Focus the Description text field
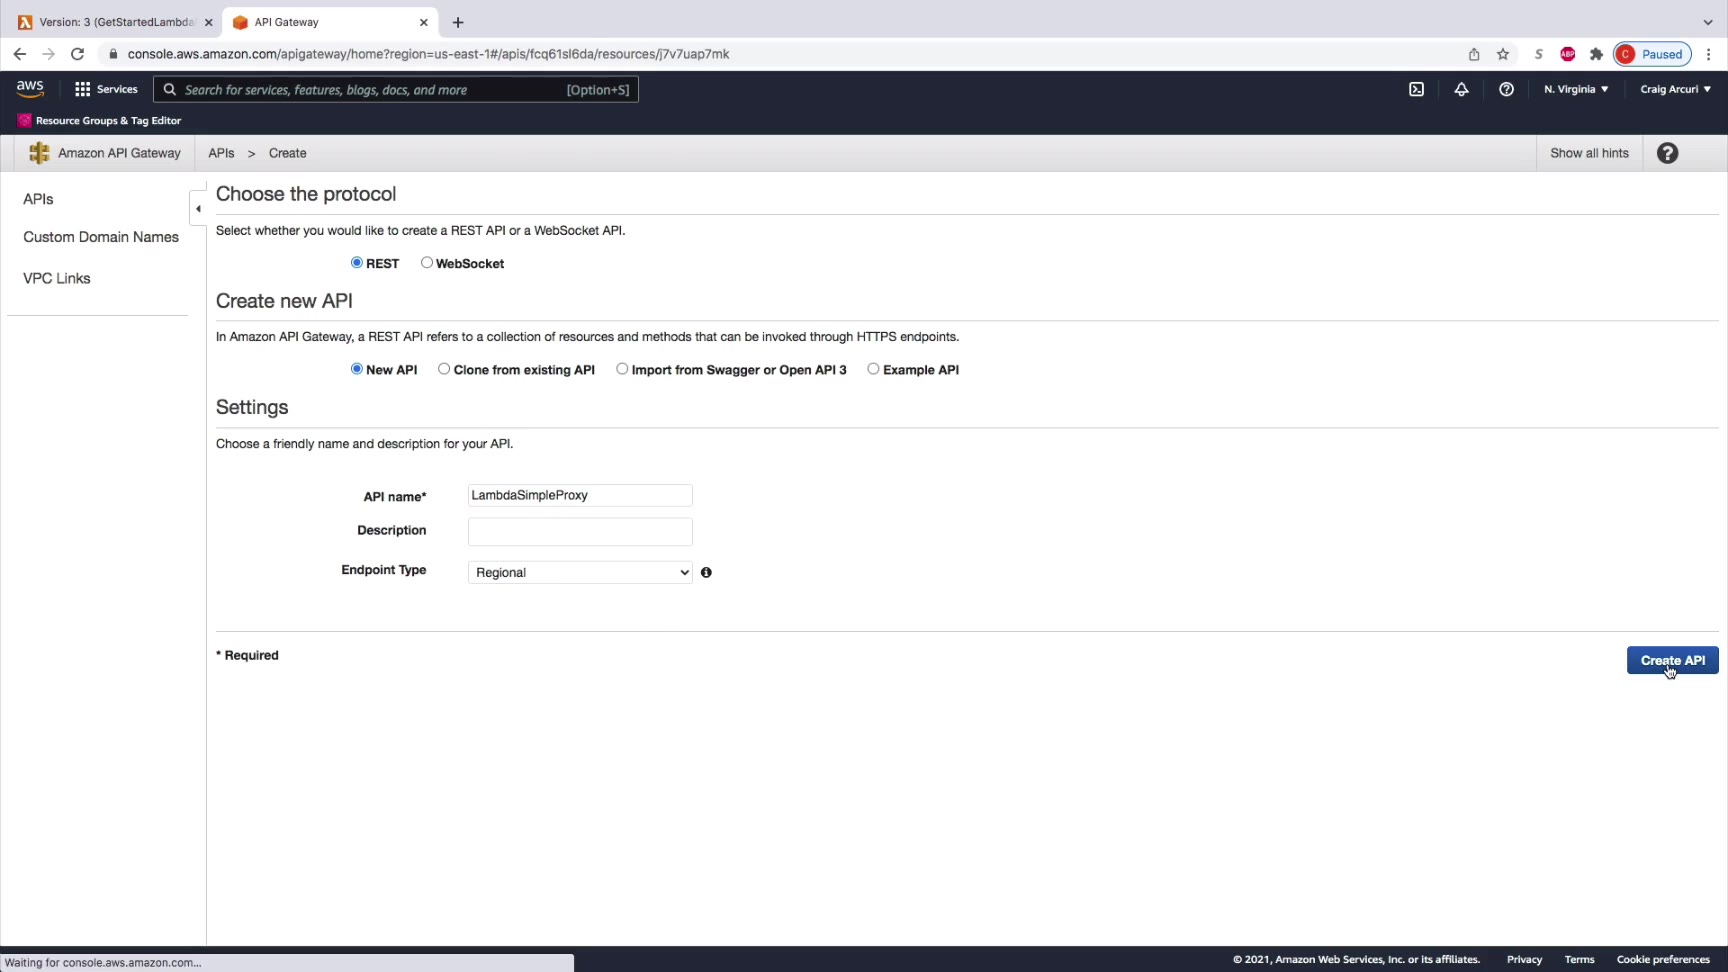1728x972 pixels. click(x=580, y=532)
